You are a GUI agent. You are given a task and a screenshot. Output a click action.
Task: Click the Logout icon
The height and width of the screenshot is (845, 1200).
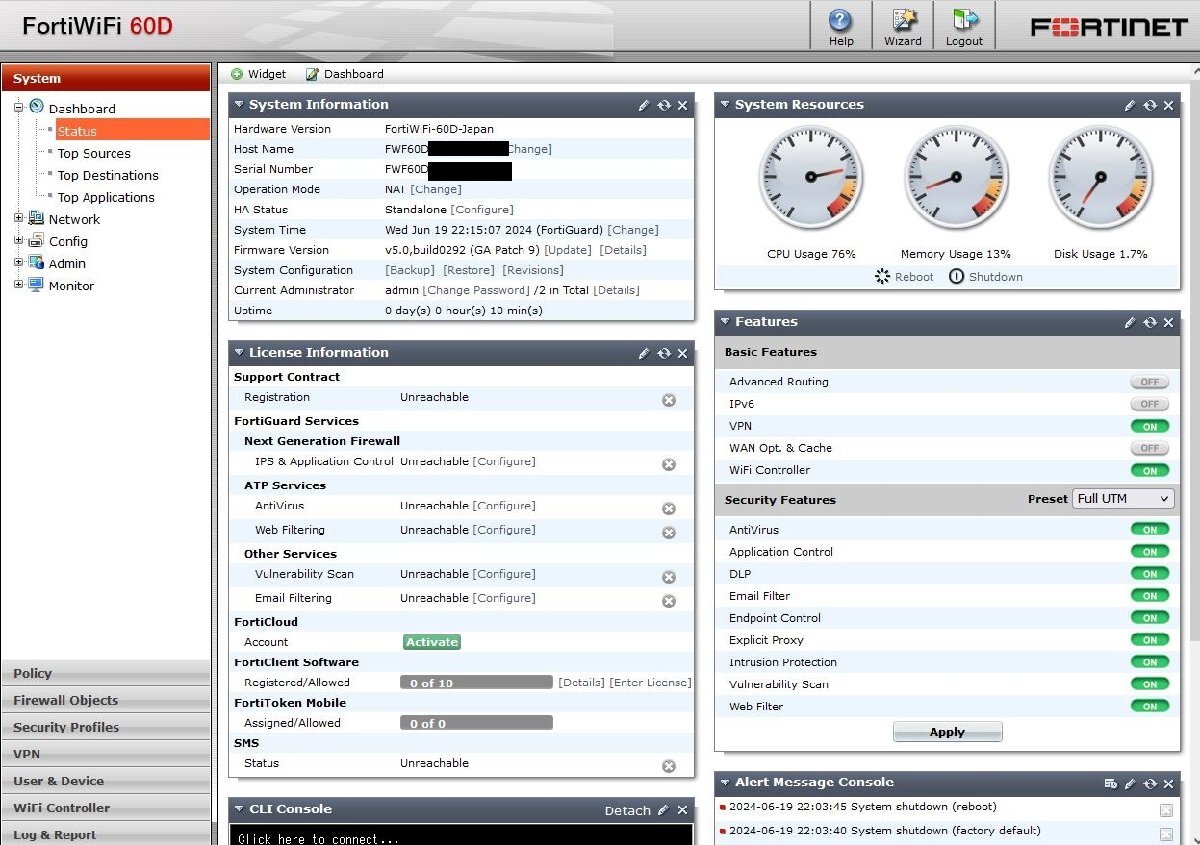[x=964, y=21]
